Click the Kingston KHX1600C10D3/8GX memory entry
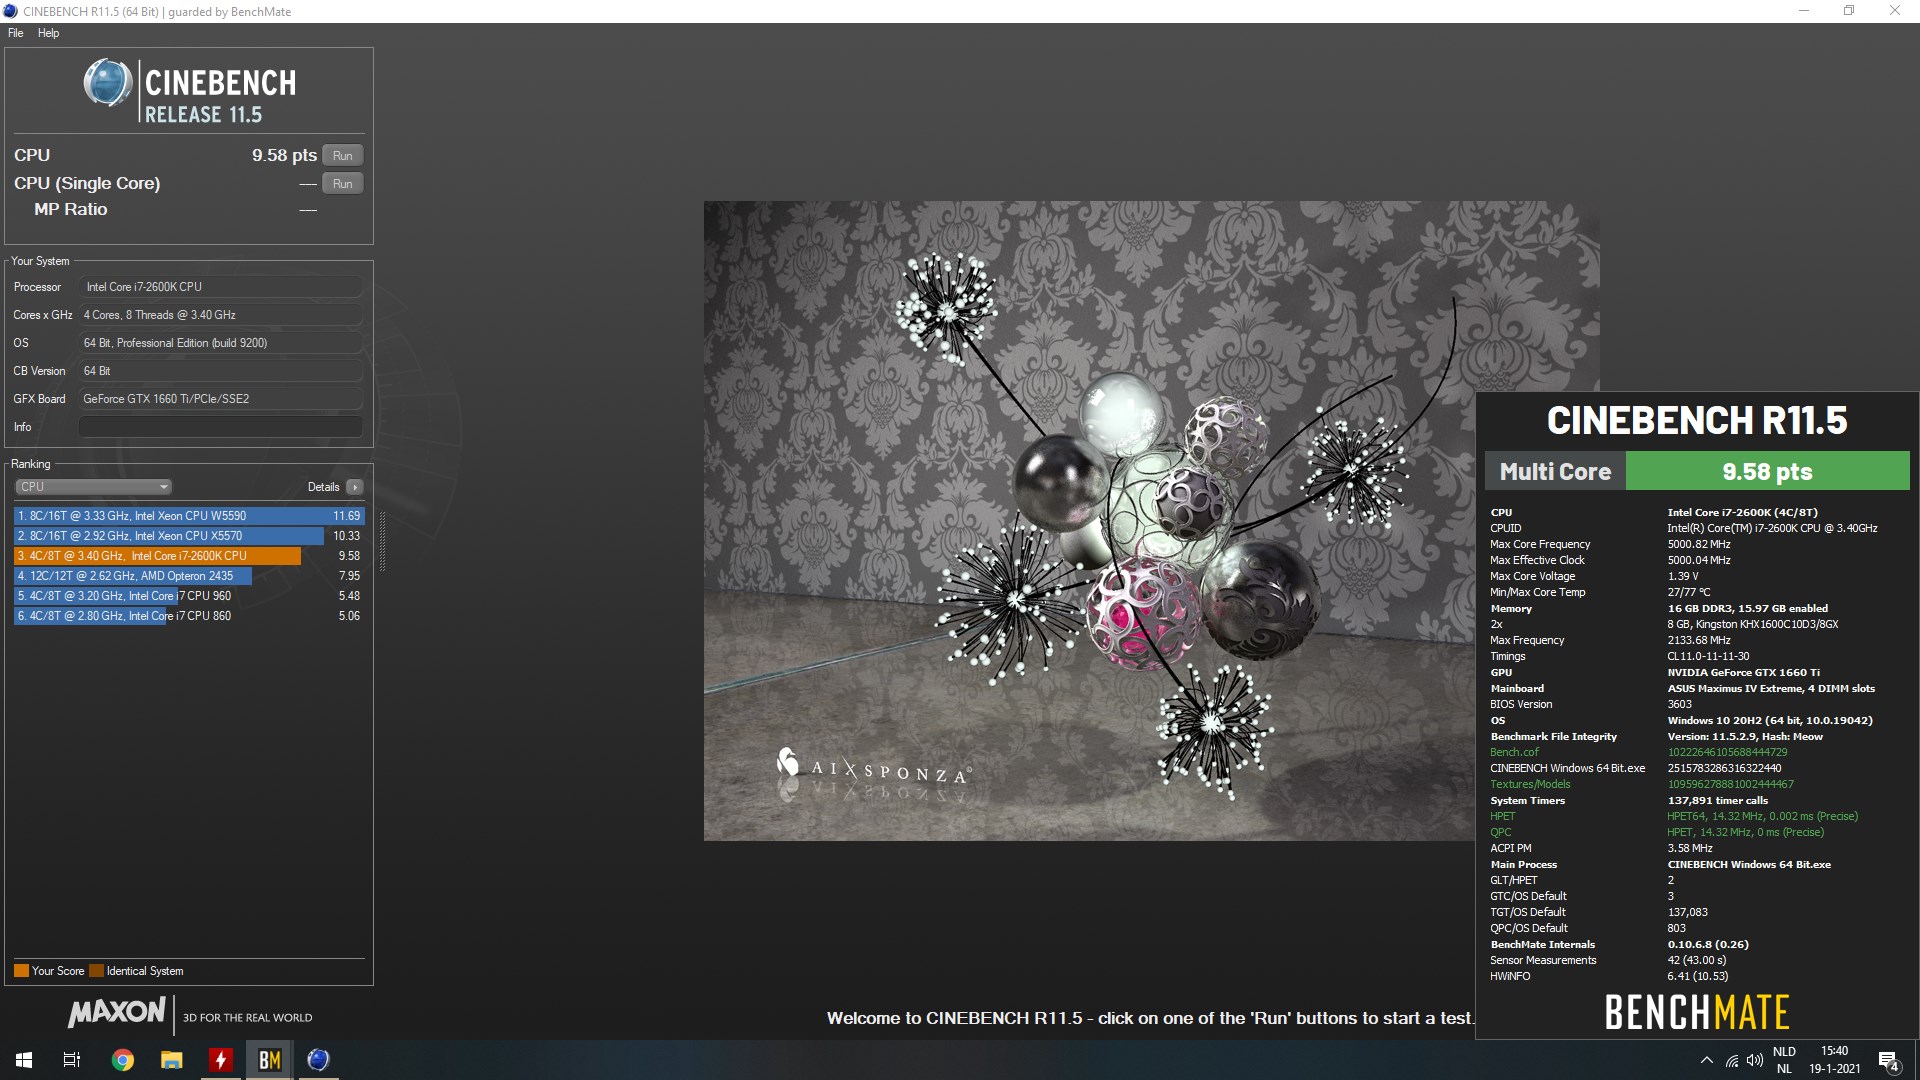The image size is (1920, 1080). (1752, 624)
